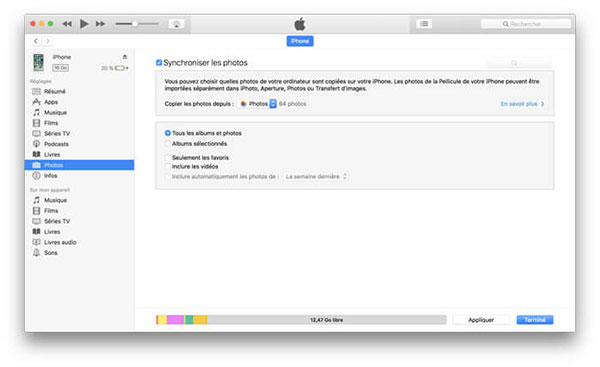Click the photos search field in content
The image size is (600, 367).
point(519,63)
